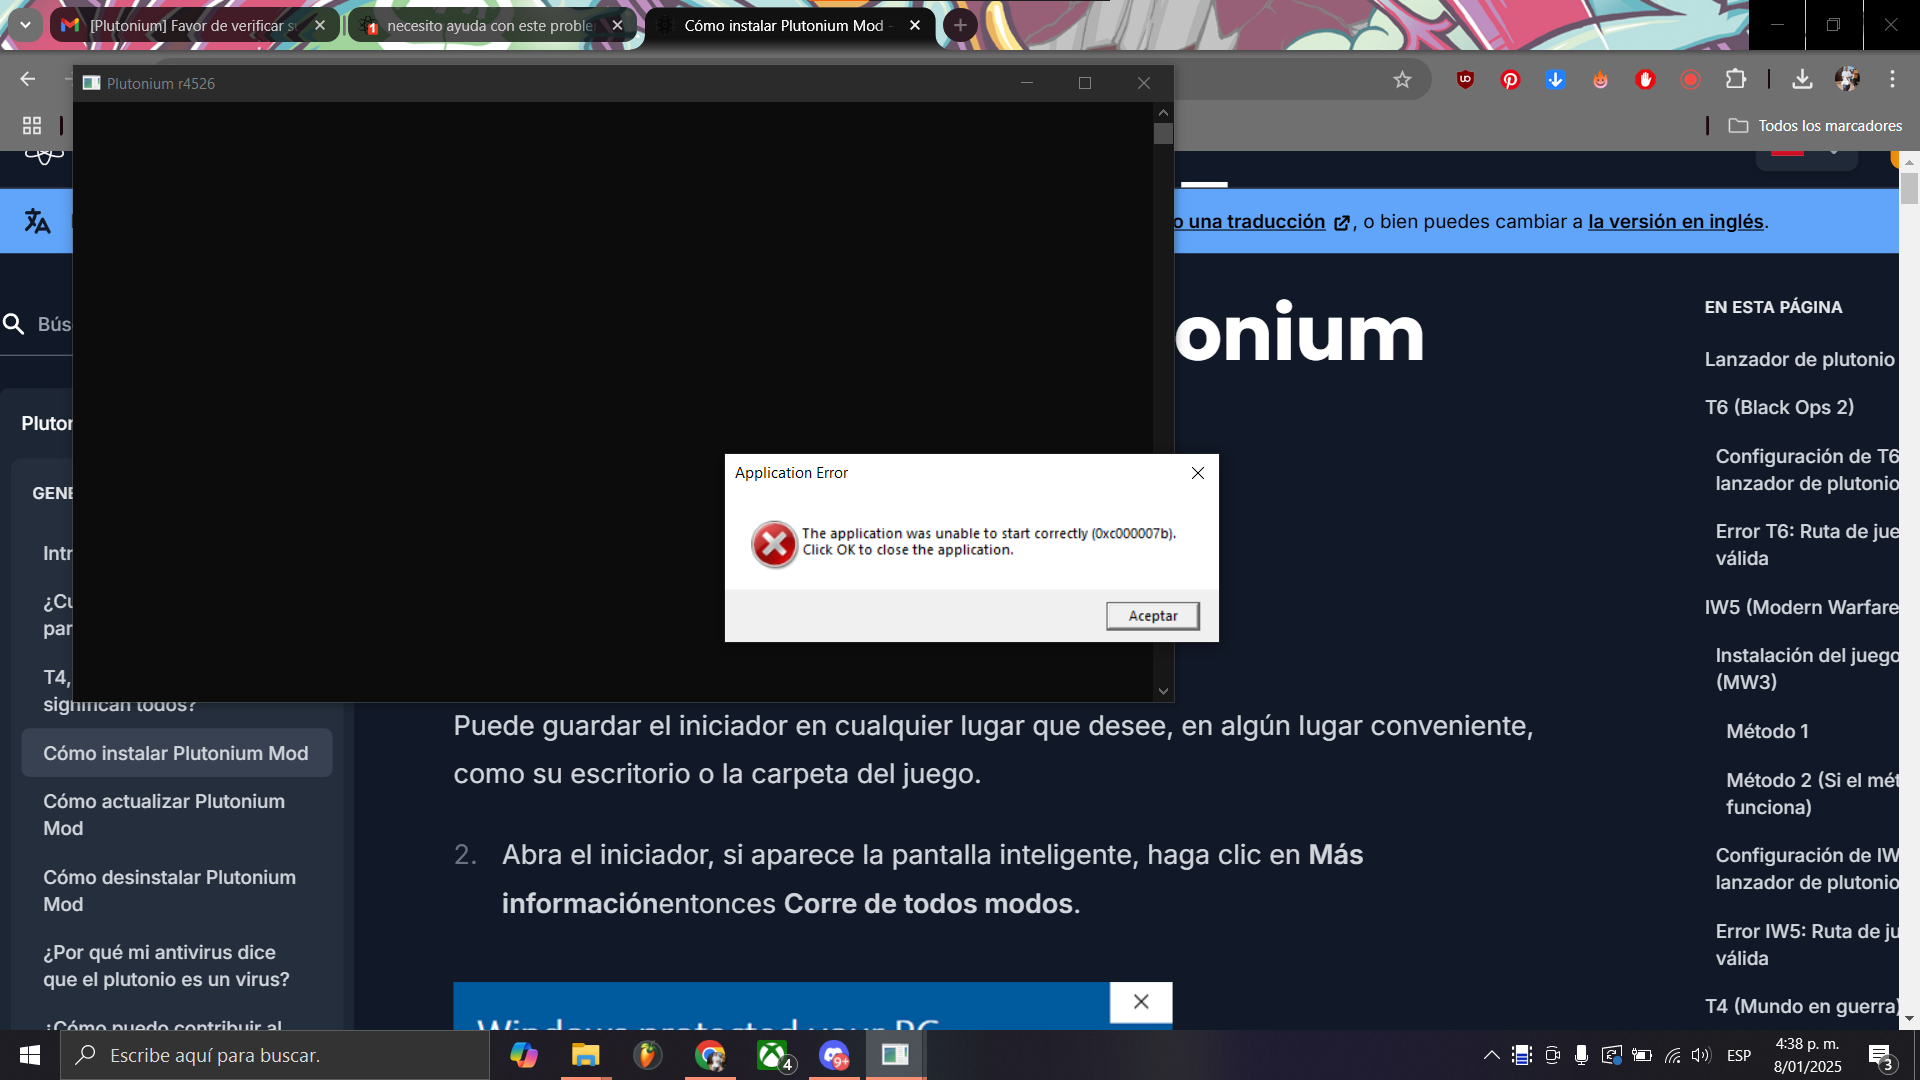Jump to 'Instalación del juego (MW3)' section
This screenshot has width=1920, height=1080.
[1806, 669]
